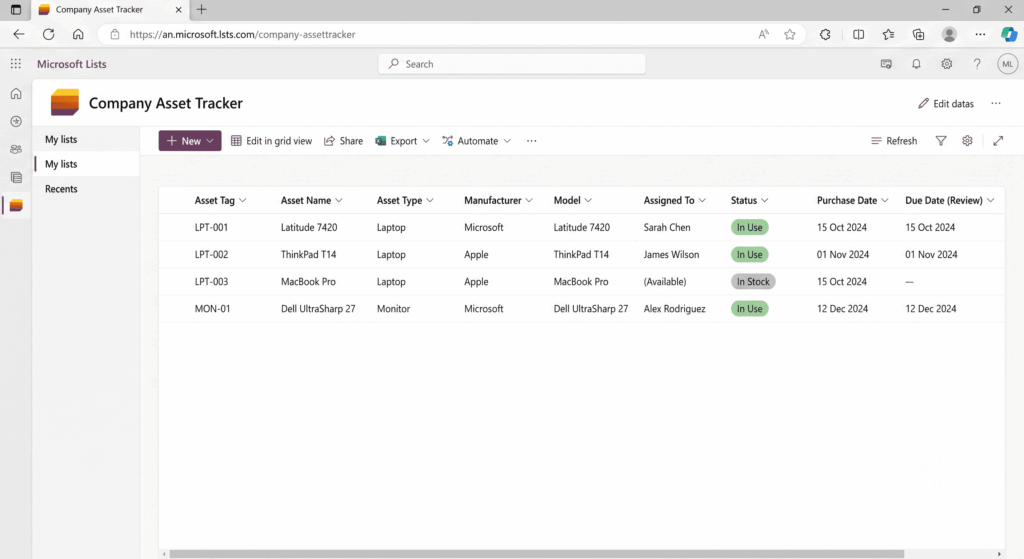The width and height of the screenshot is (1024, 559).
Task: Click the Share button
Action: click(x=344, y=141)
